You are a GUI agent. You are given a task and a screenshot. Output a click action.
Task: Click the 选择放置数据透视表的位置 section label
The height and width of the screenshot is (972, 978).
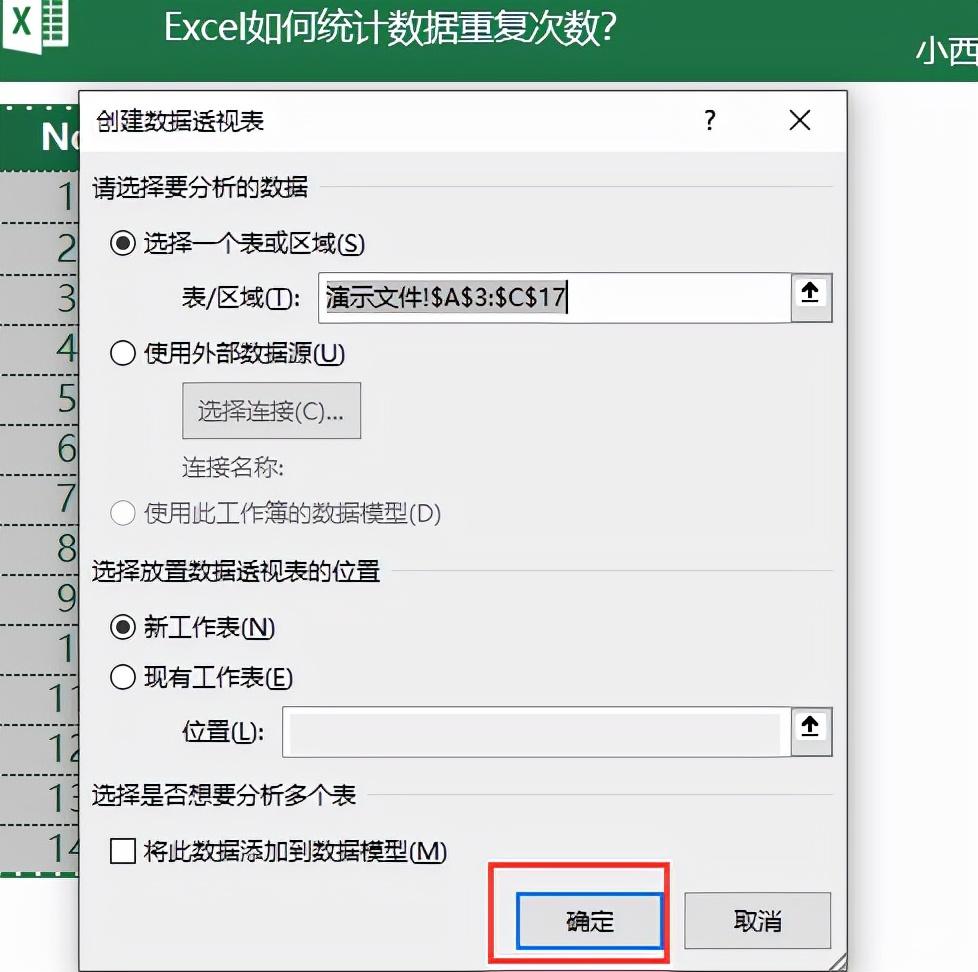(236, 571)
